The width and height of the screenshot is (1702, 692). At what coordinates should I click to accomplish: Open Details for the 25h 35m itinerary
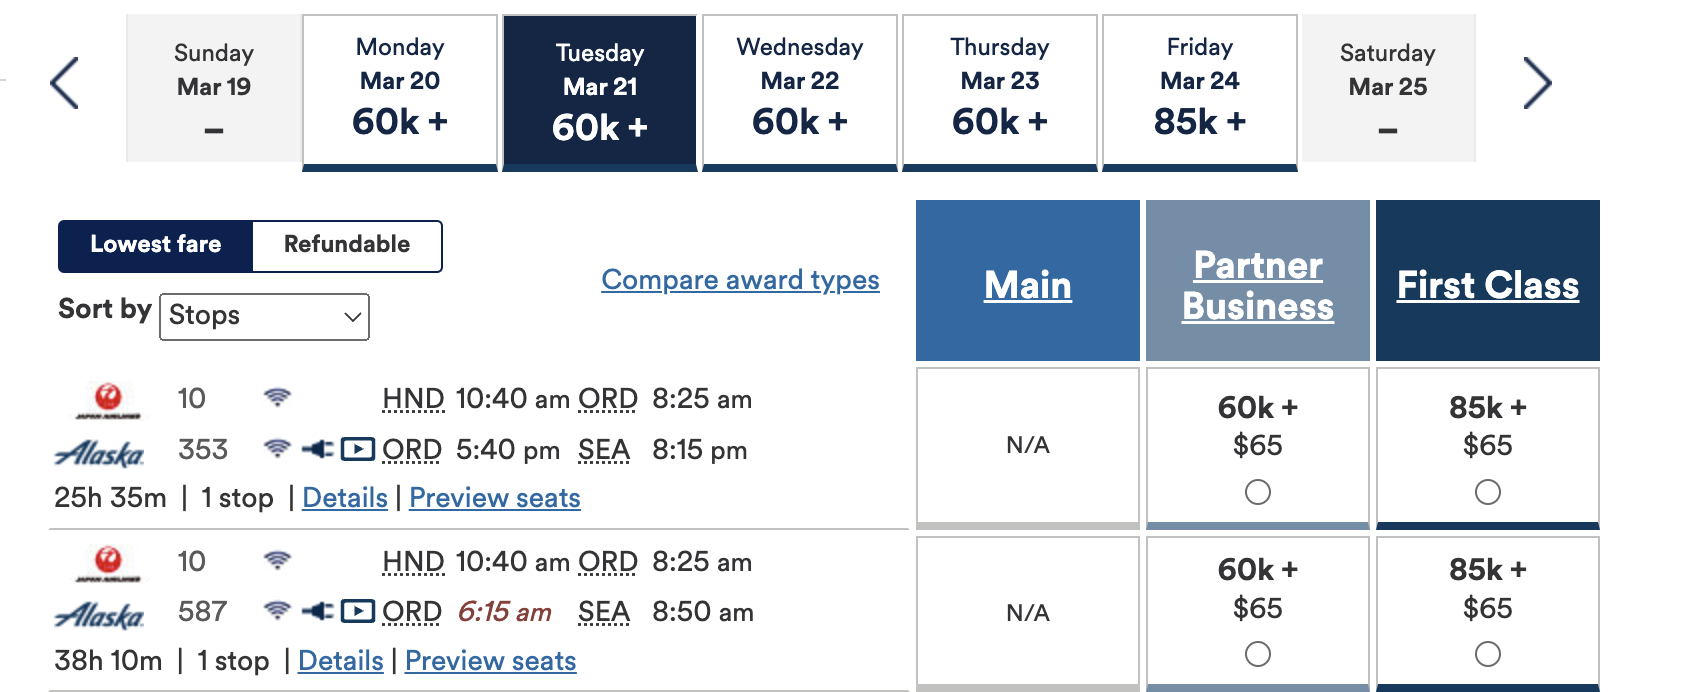coord(345,498)
